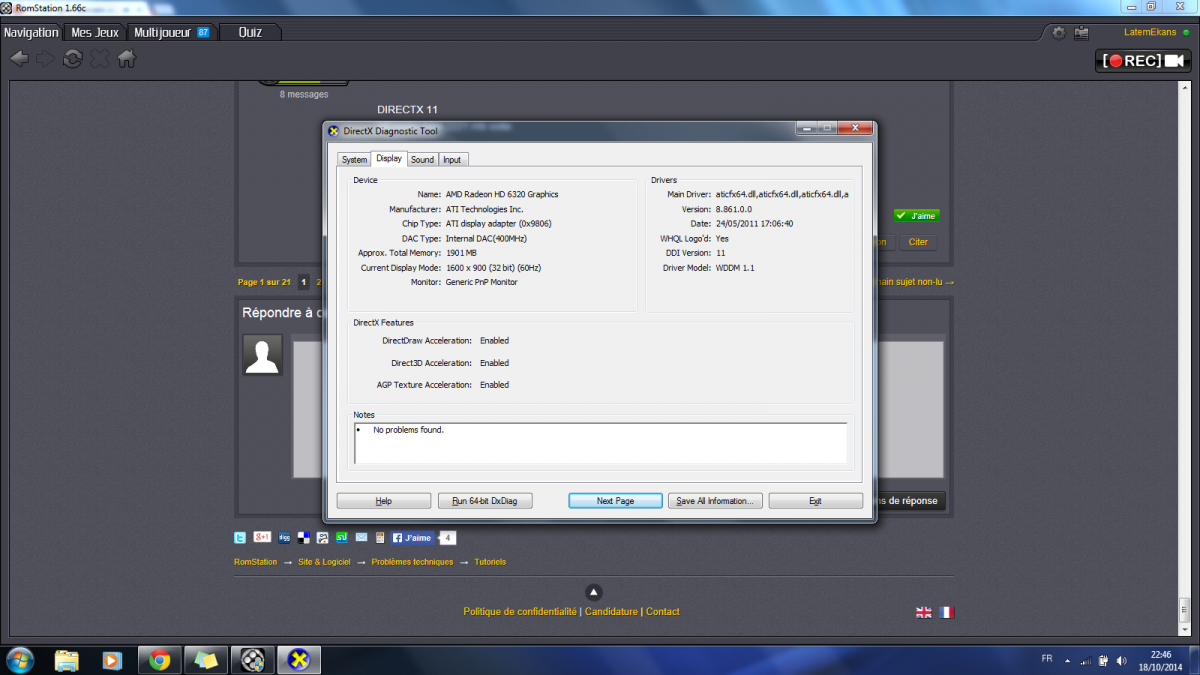The height and width of the screenshot is (675, 1200).
Task: Click the Exit button in DxDiag
Action: (815, 501)
